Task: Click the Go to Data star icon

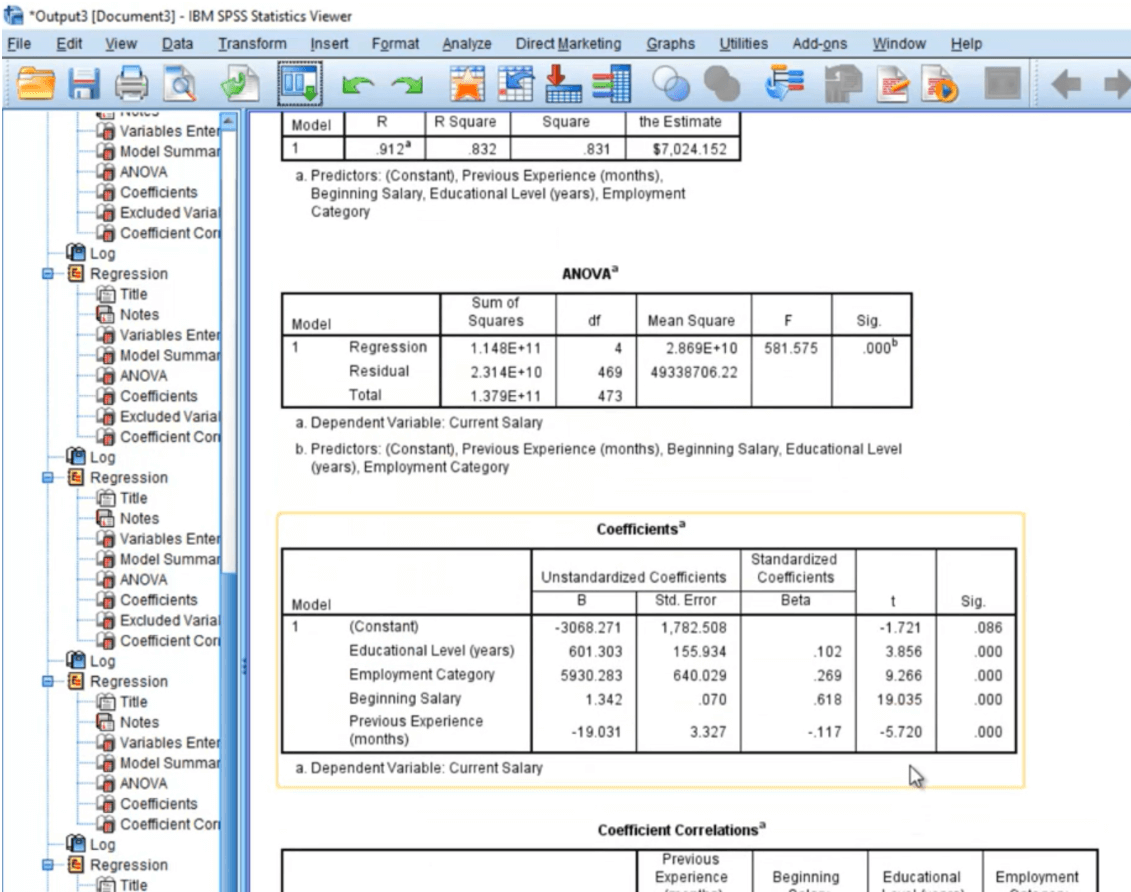Action: 467,84
